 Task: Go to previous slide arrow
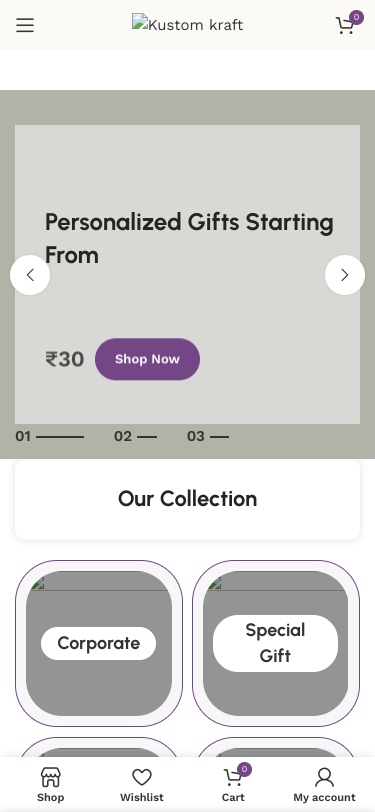pyautogui.click(x=30, y=275)
